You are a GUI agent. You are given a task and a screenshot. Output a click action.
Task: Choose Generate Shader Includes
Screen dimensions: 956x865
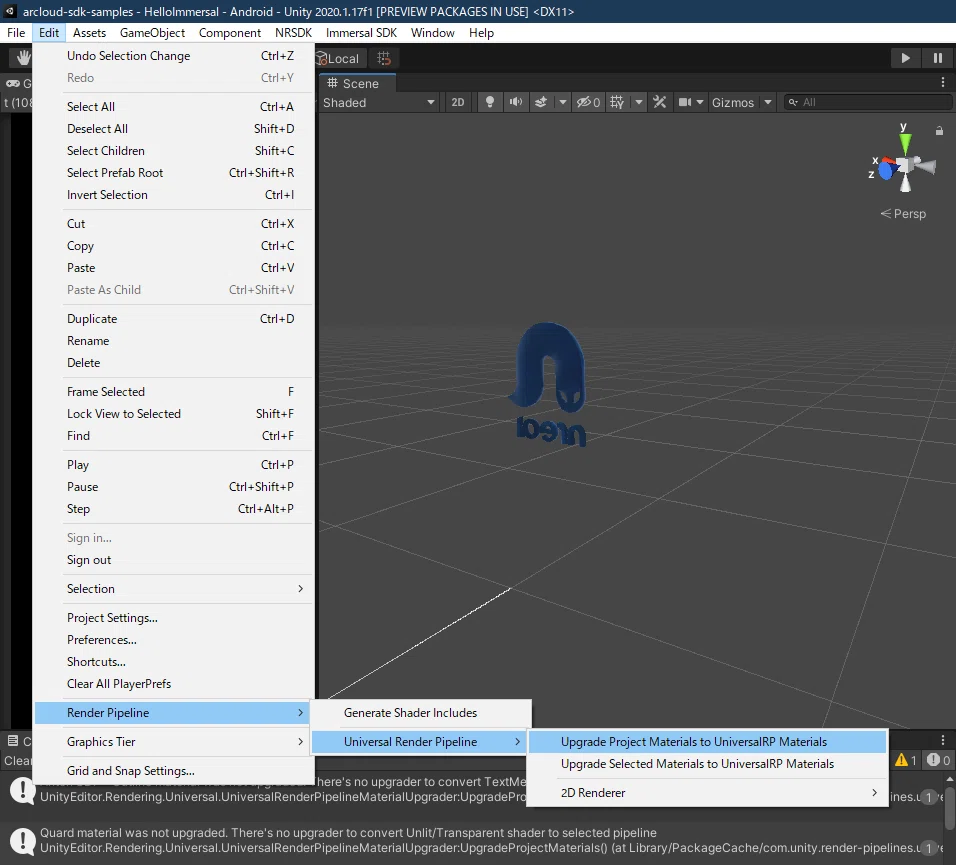421,713
